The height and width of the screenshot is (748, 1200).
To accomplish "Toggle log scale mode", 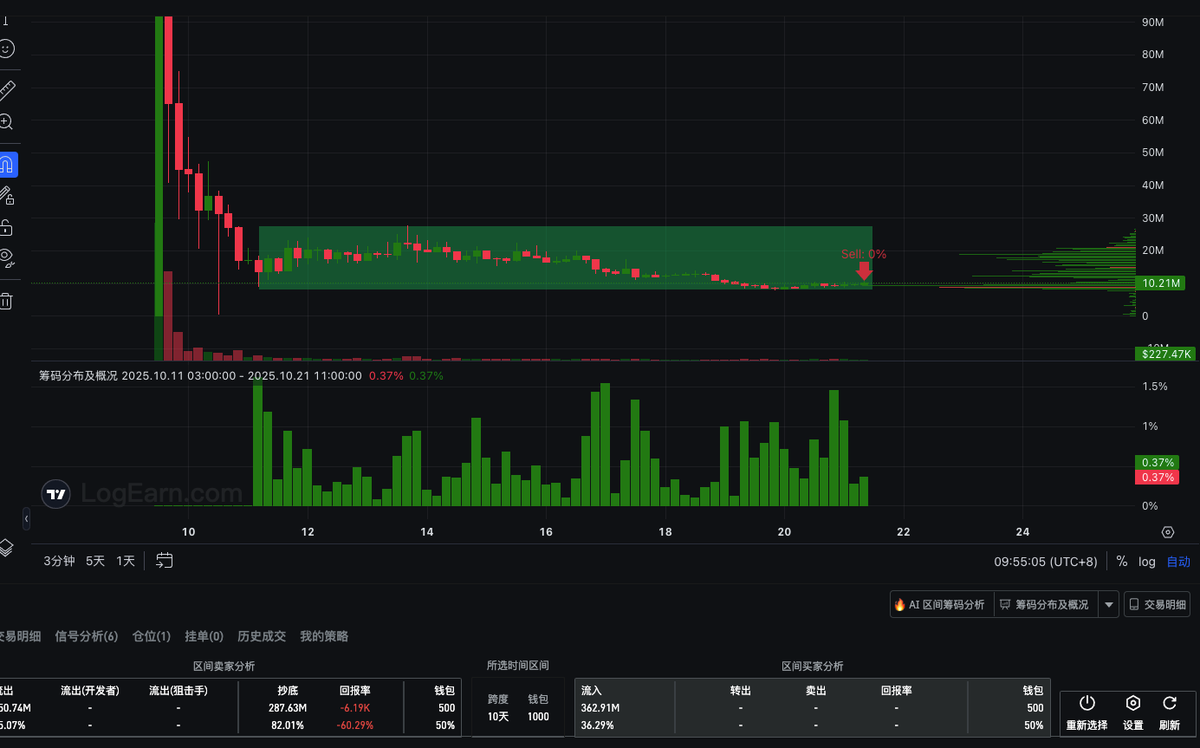I will tap(1147, 562).
